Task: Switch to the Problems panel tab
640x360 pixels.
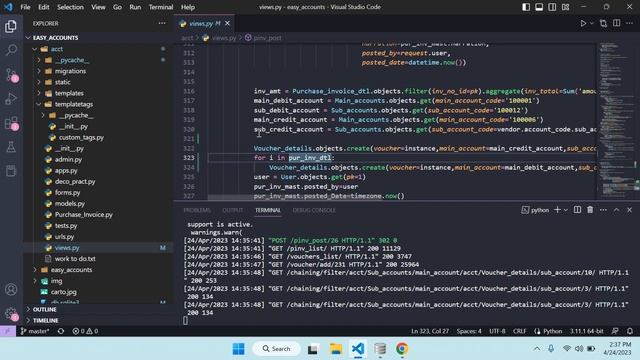Action: pyautogui.click(x=197, y=210)
